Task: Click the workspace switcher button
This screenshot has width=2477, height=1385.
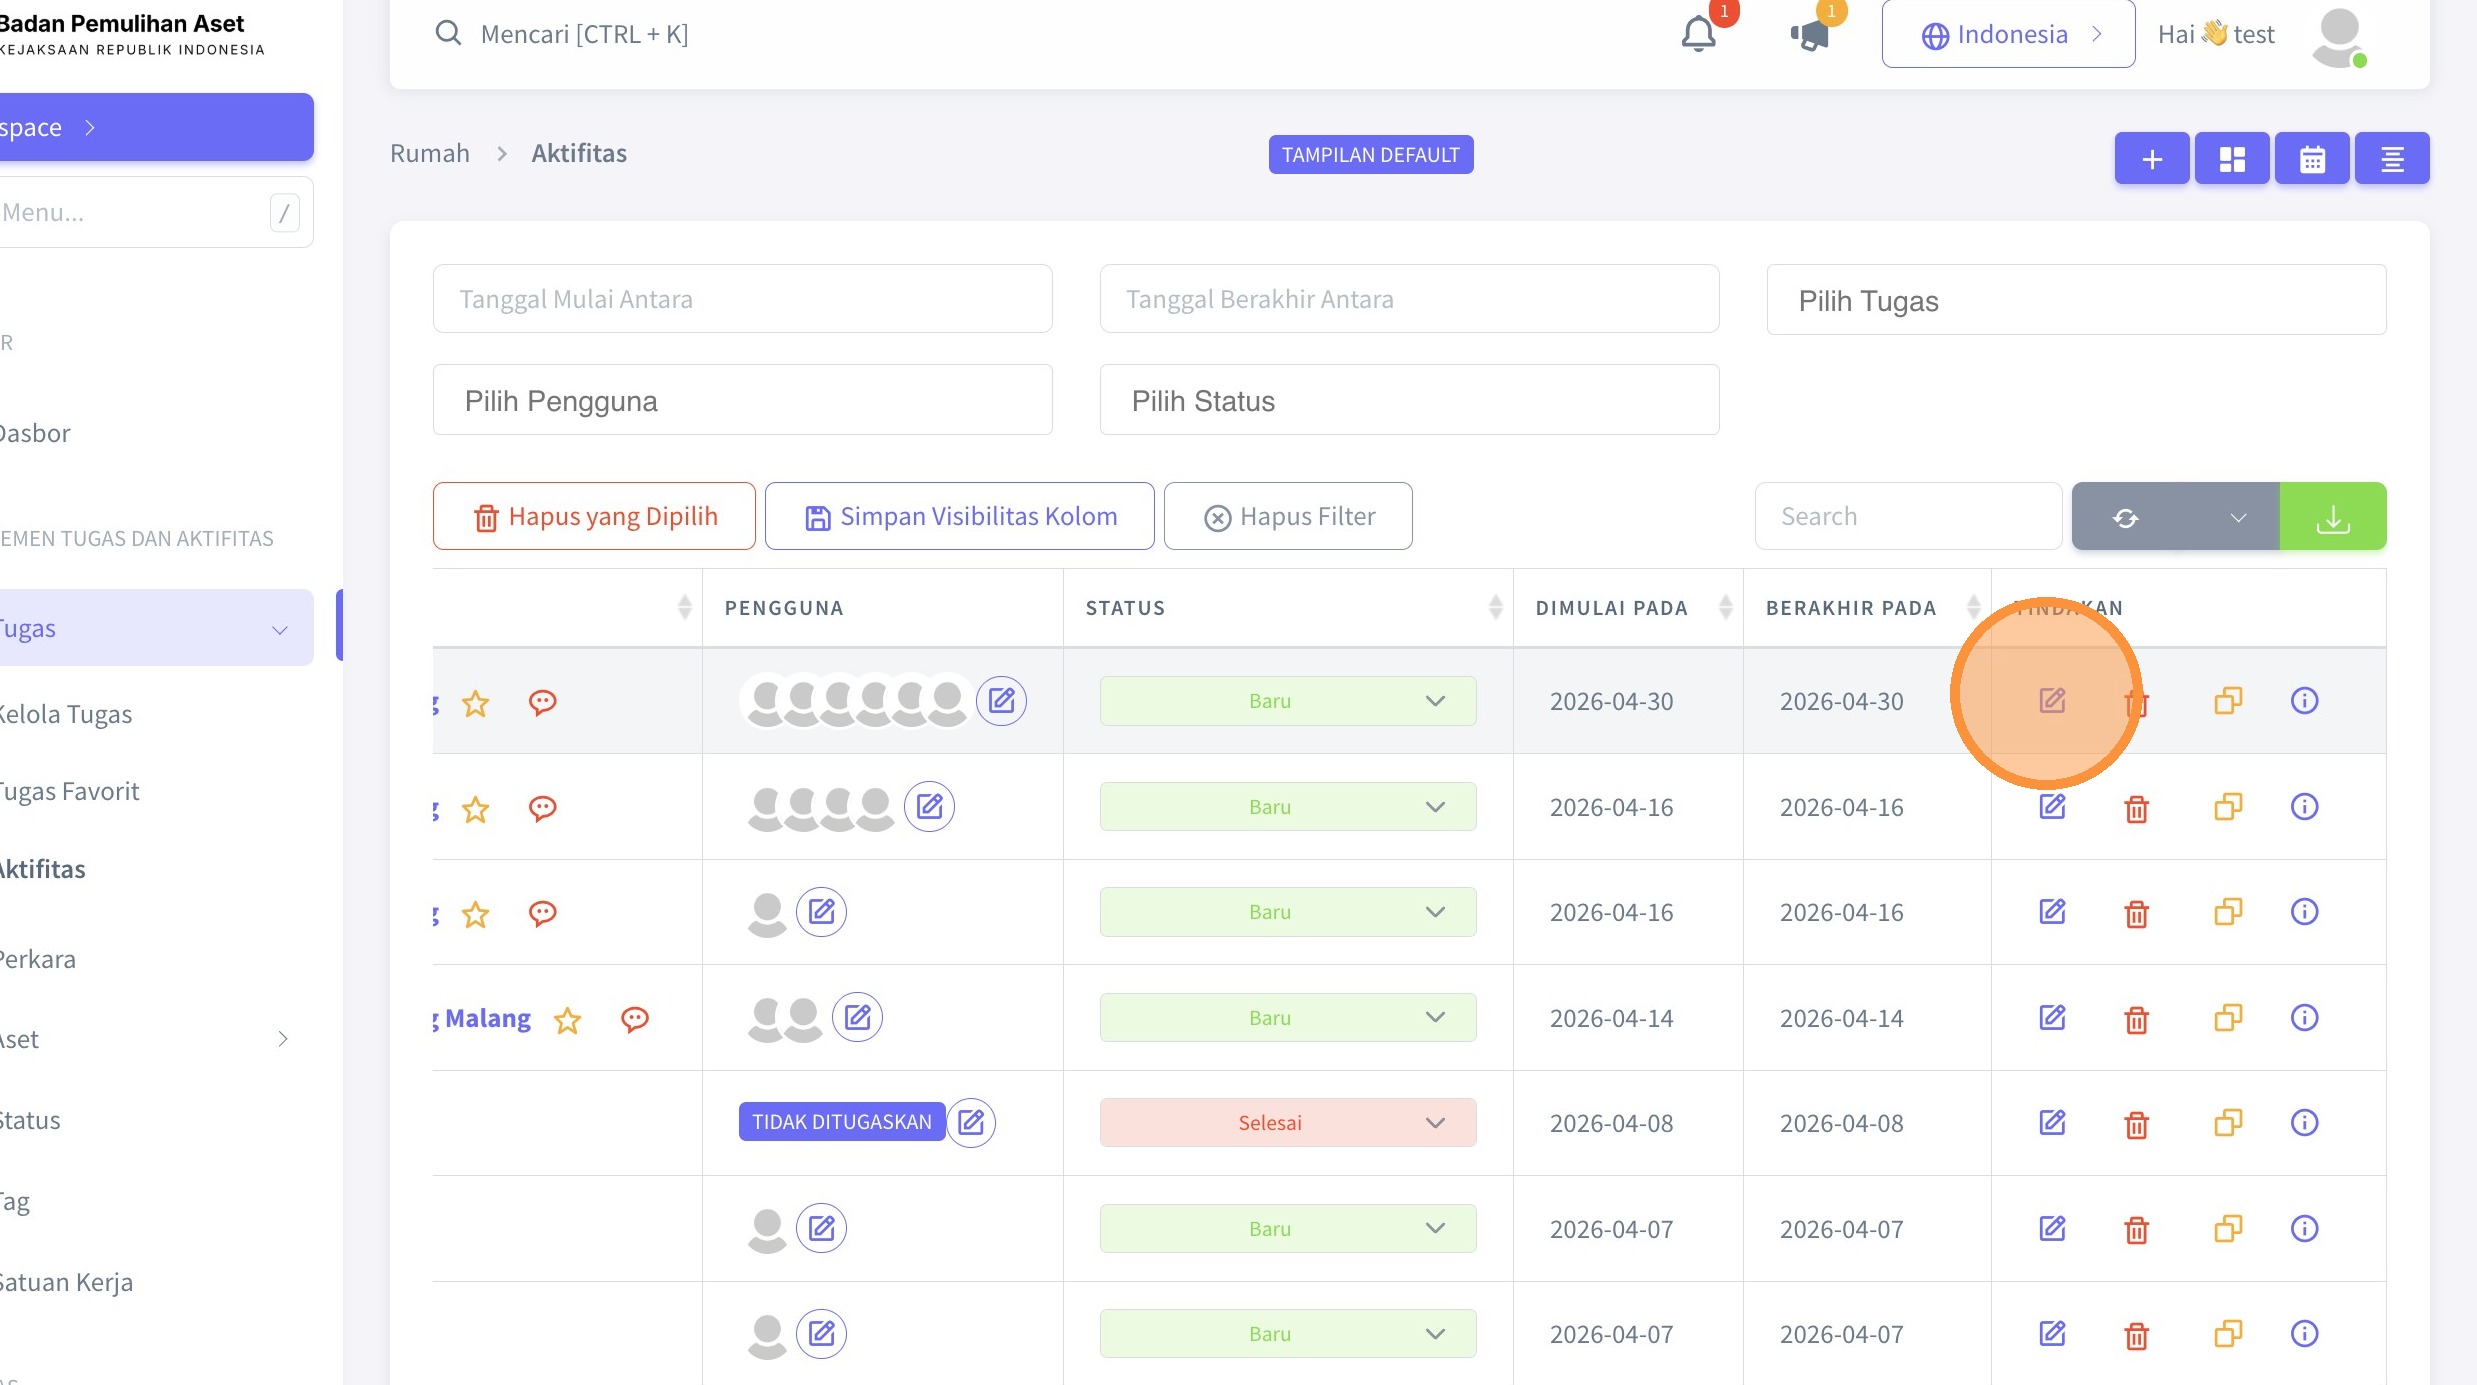Action: point(155,127)
